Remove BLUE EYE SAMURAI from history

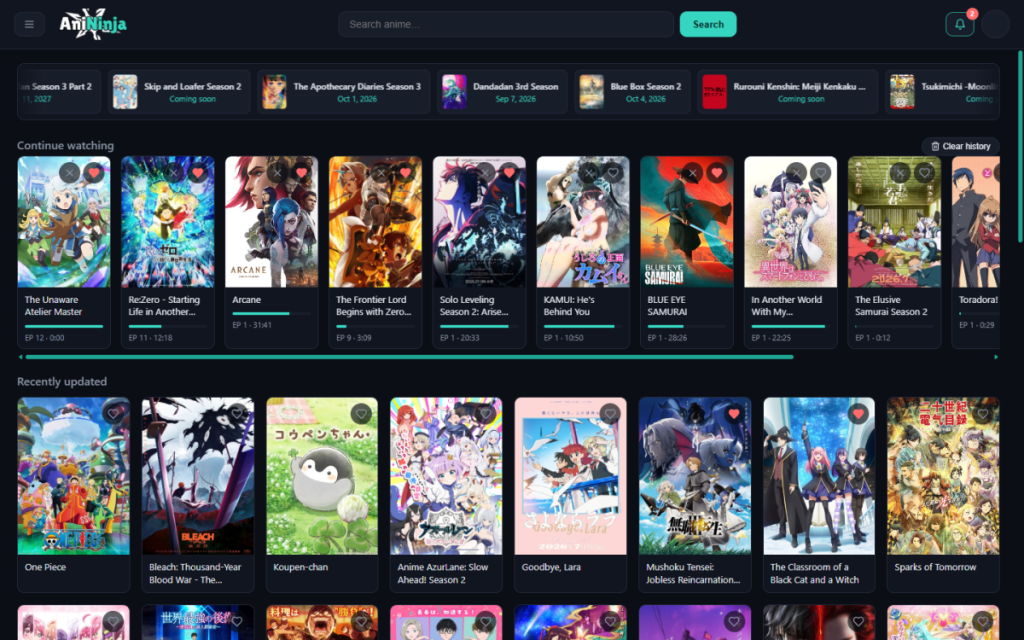[x=692, y=173]
